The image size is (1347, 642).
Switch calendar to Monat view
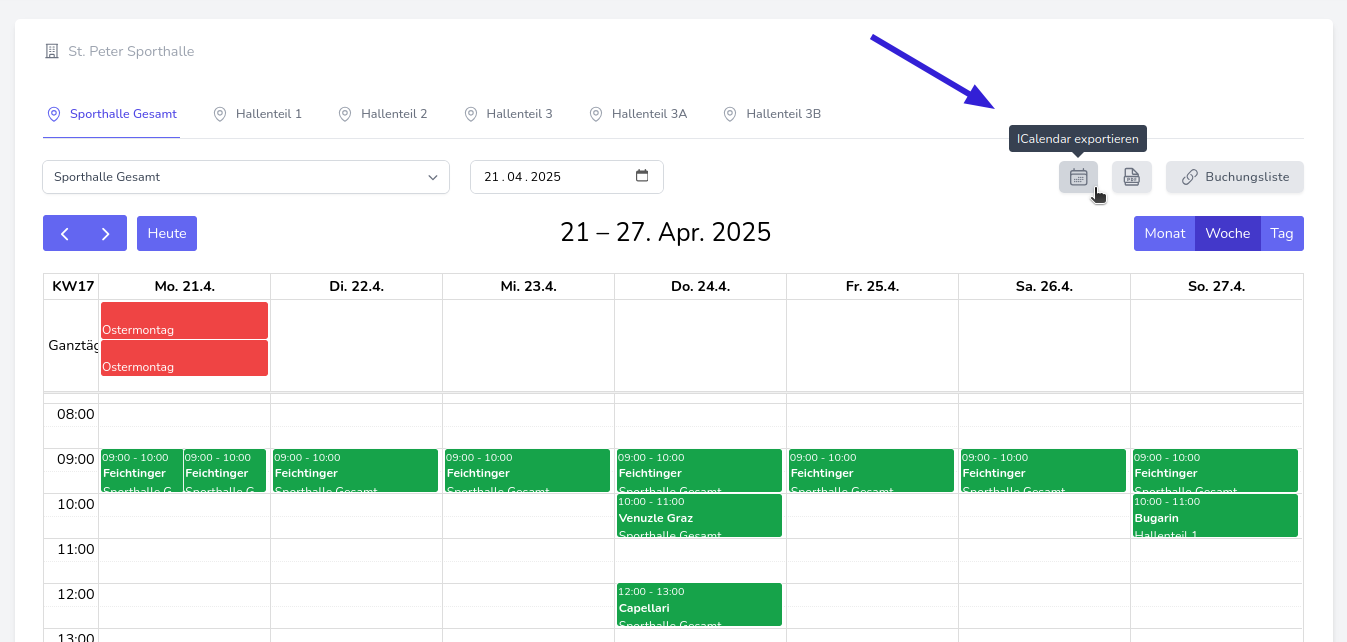click(1164, 233)
